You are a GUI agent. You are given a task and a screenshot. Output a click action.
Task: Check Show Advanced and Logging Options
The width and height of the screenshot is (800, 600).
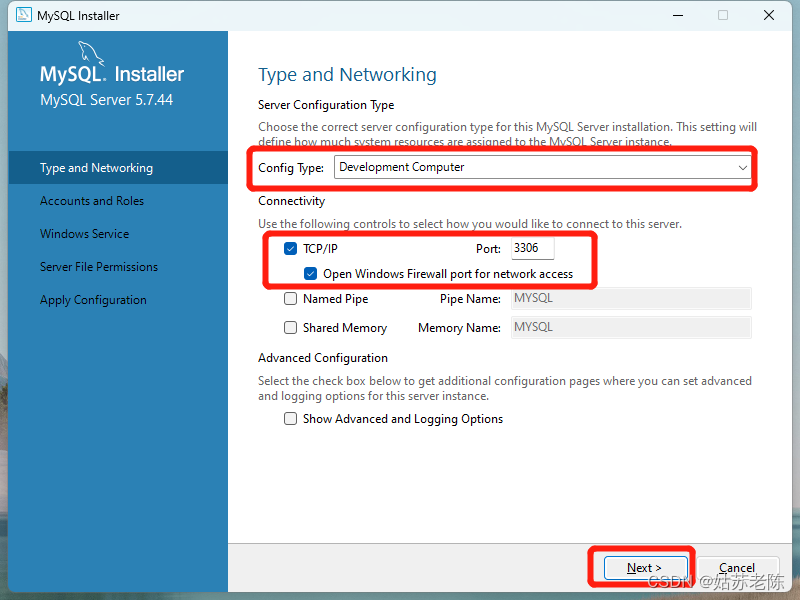290,419
